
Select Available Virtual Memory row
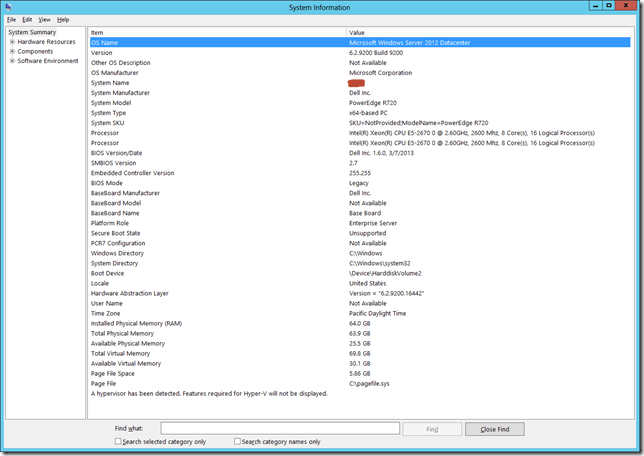(360, 363)
